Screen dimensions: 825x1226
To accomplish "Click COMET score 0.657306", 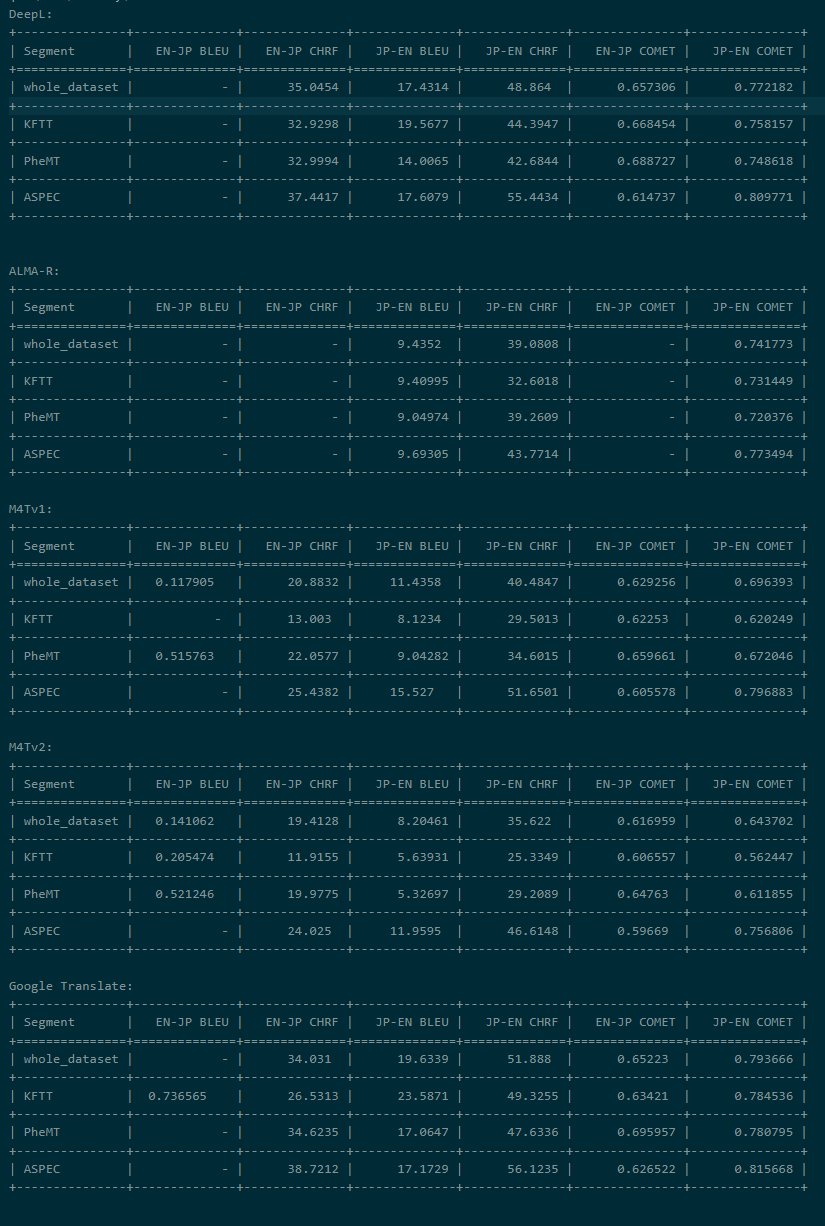I will point(646,88).
